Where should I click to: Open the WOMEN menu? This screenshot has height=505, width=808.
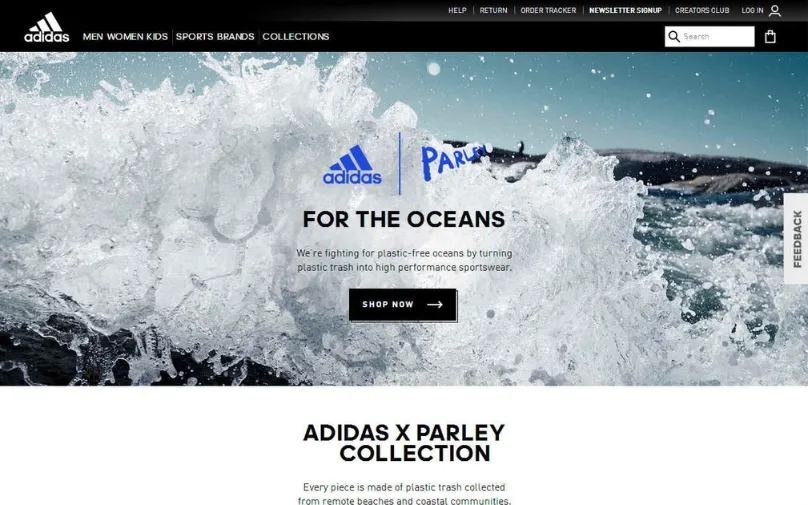[x=125, y=37]
